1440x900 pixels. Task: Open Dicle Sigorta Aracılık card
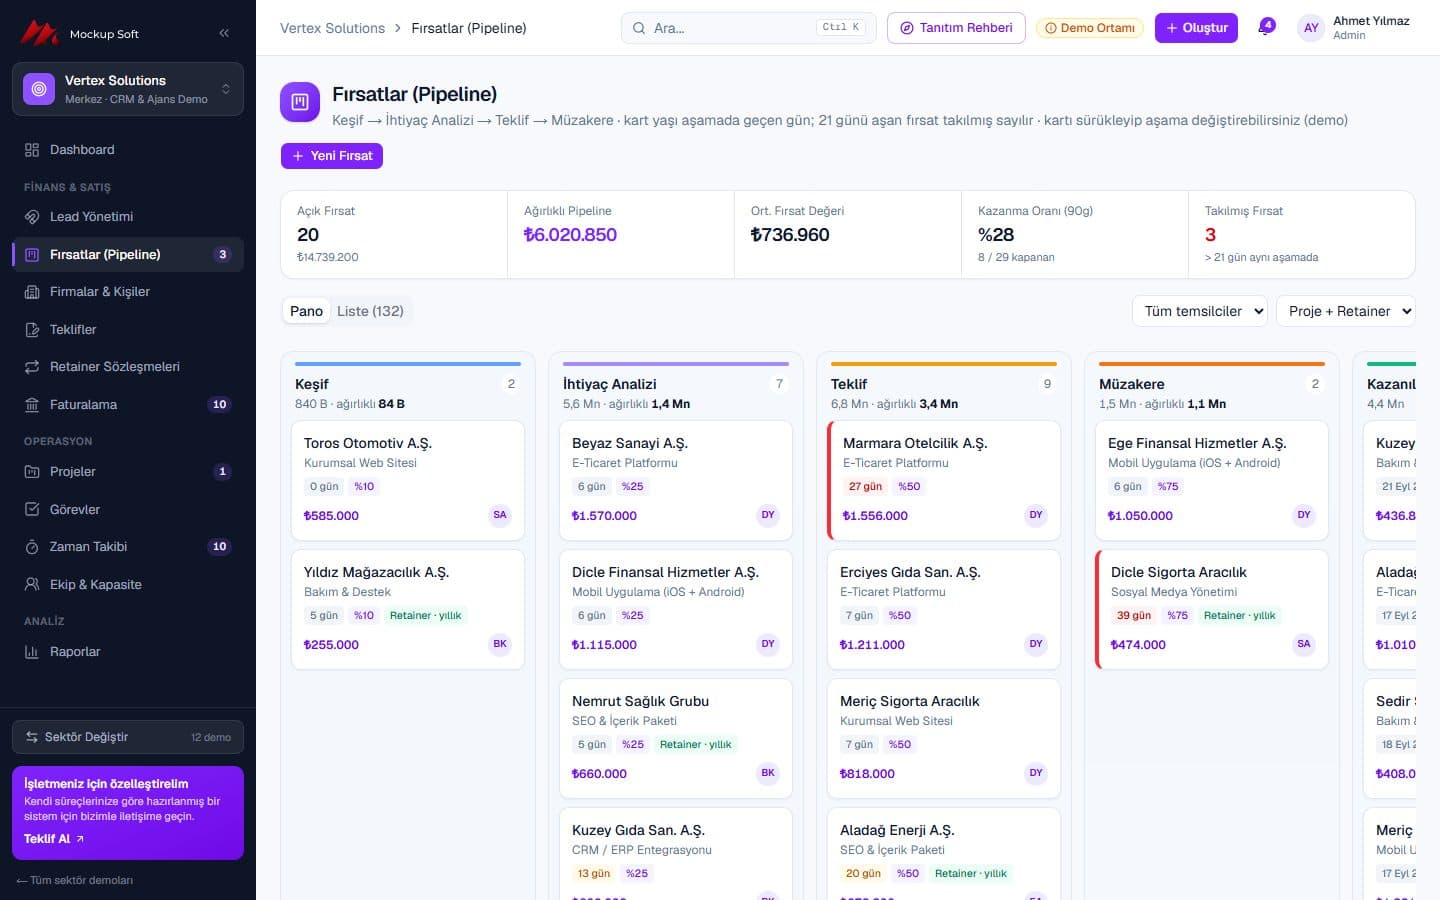(x=1212, y=609)
